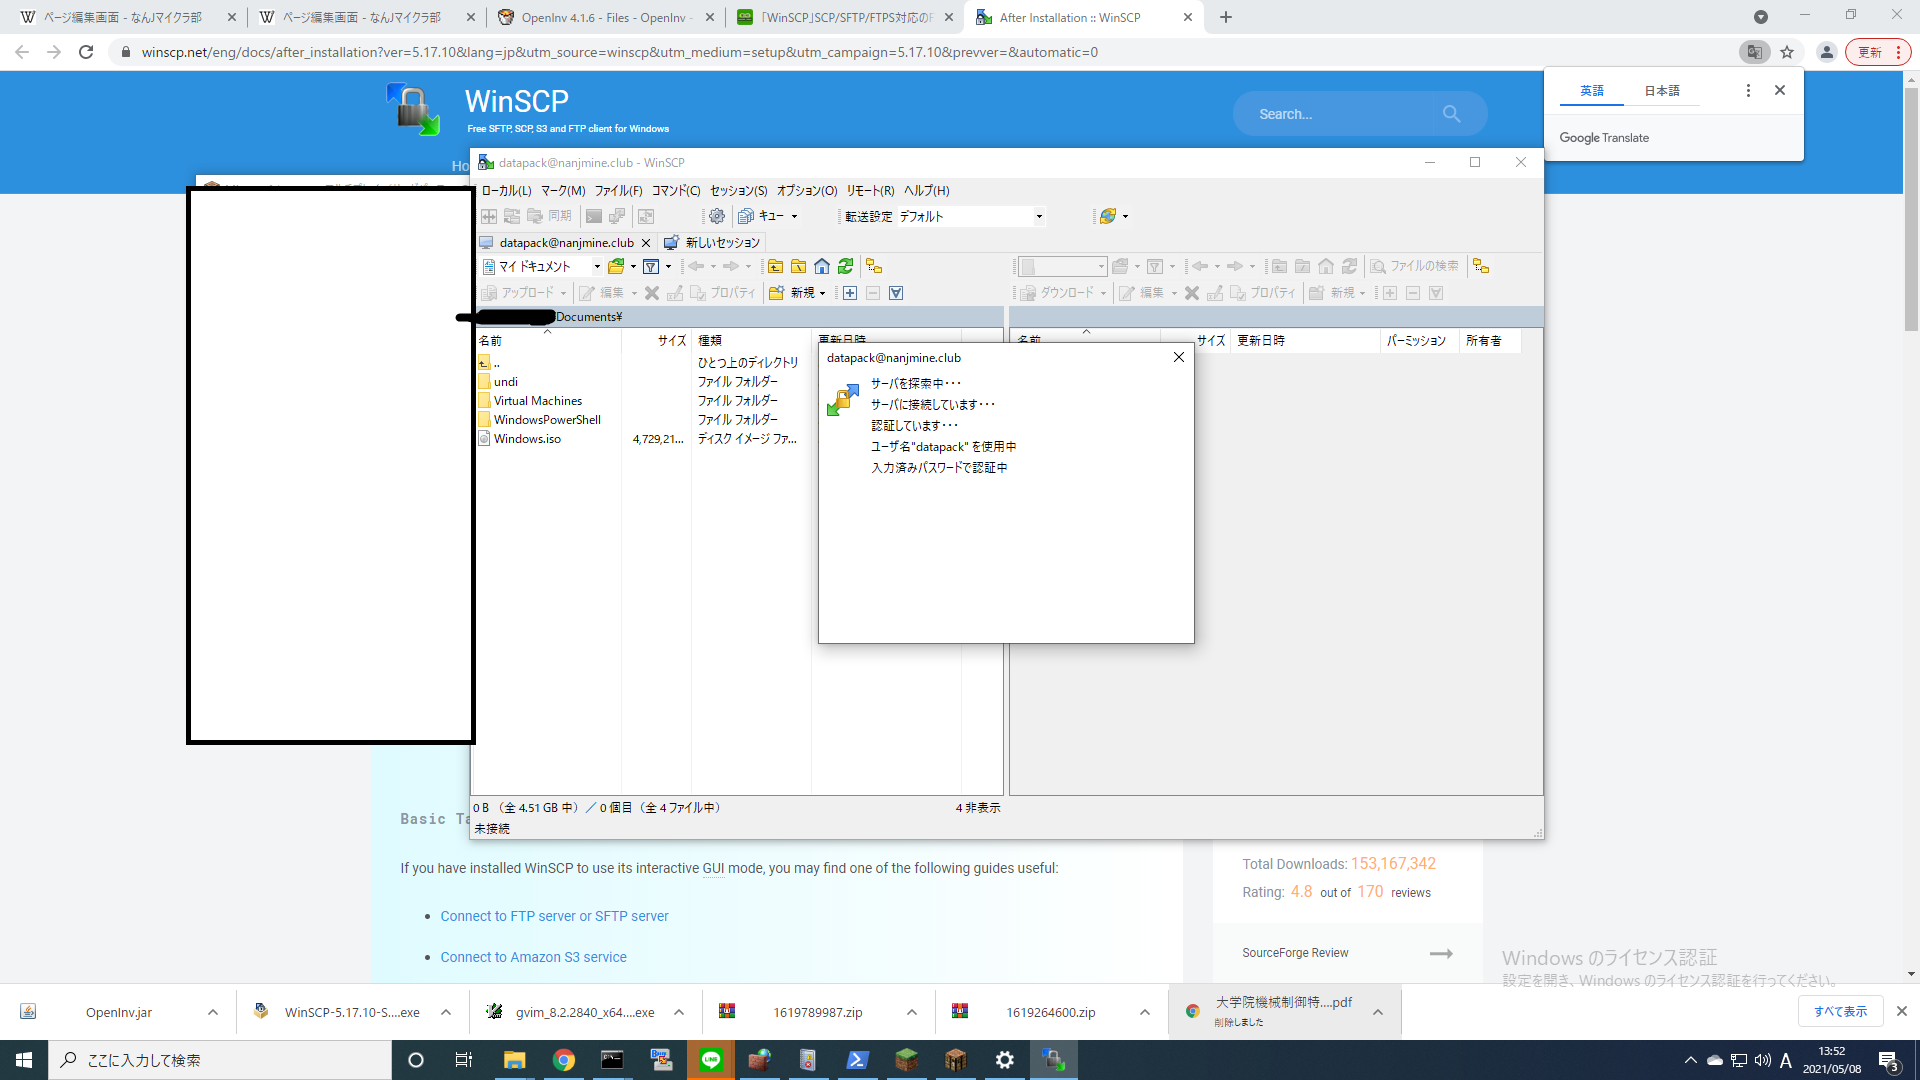Click local panel プロパティ properties button

click(723, 293)
